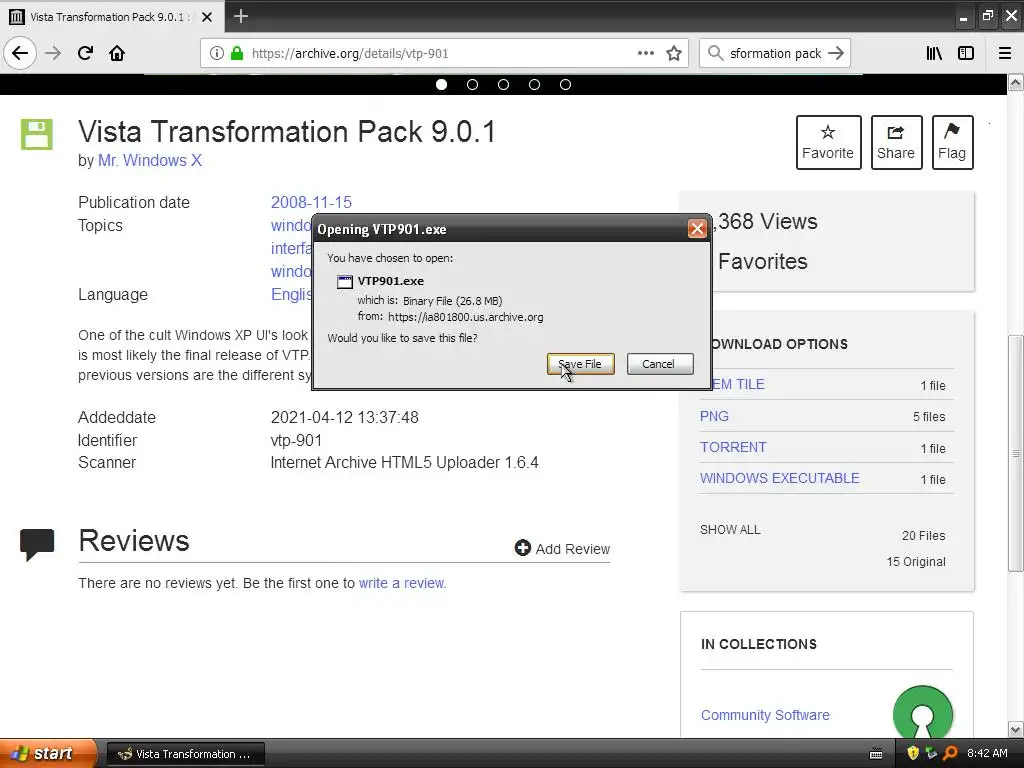This screenshot has width=1024, height=768.
Task: Click the search box field
Action: pos(775,53)
